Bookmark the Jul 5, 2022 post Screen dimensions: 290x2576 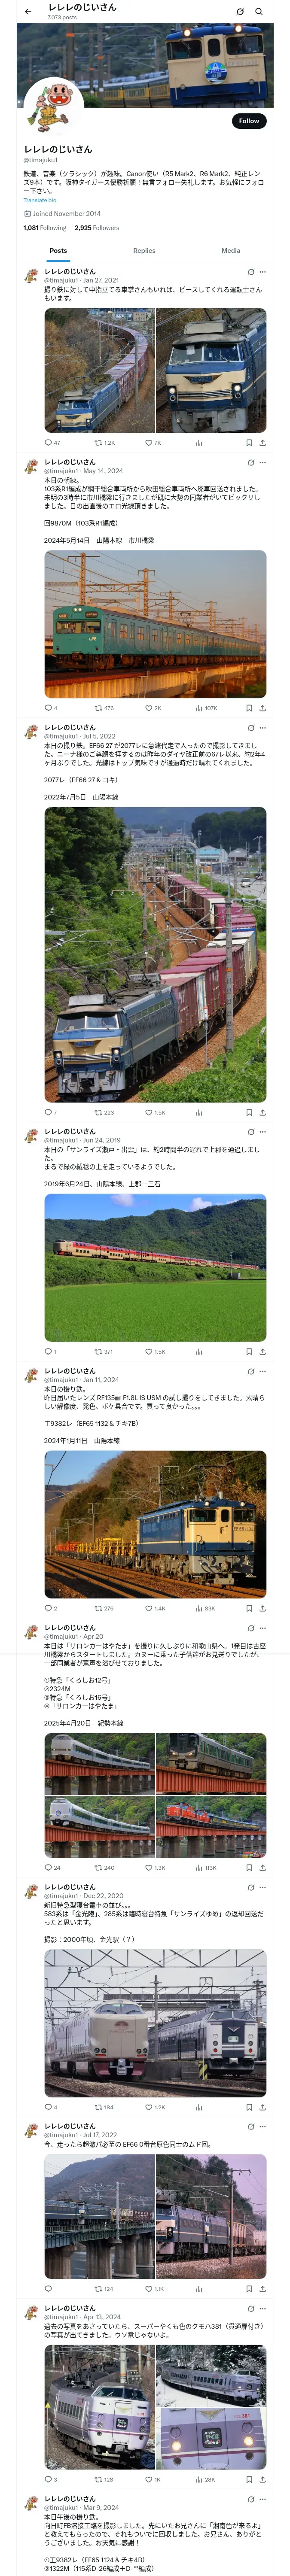coord(249,1112)
